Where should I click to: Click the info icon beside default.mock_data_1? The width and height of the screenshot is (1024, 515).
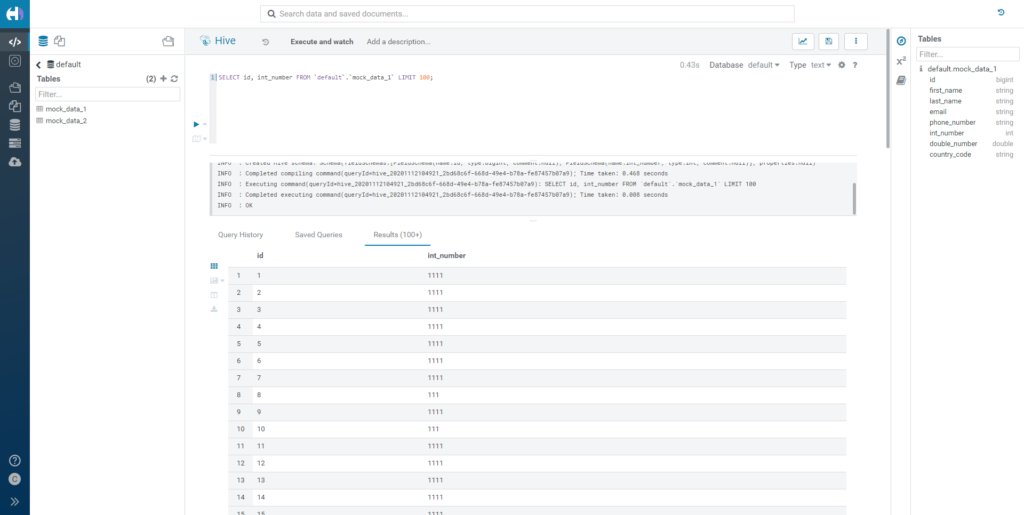click(x=921, y=69)
